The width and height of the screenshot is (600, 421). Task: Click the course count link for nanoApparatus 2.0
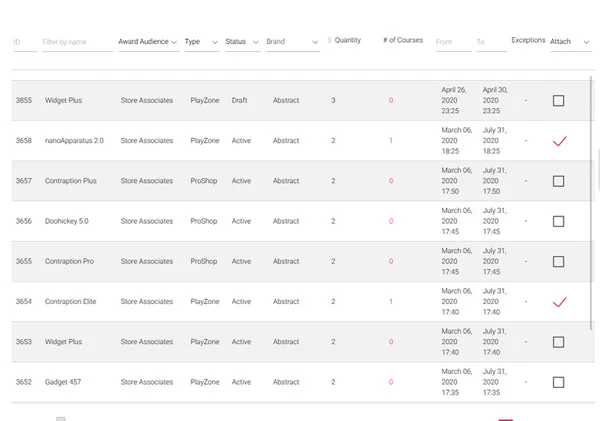point(391,140)
